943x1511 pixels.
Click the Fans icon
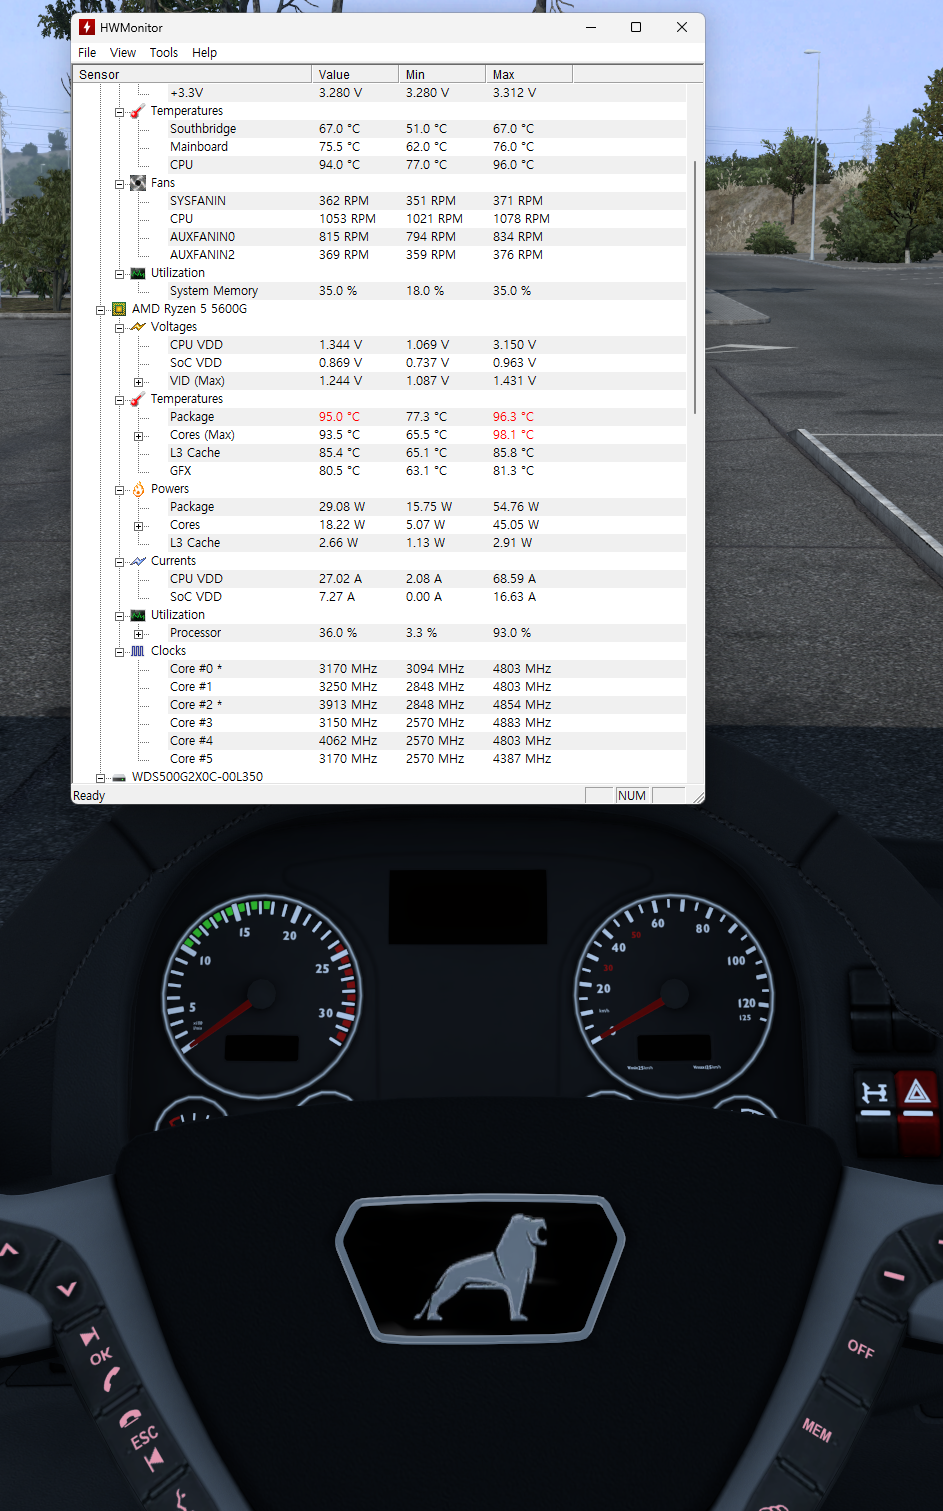click(138, 183)
